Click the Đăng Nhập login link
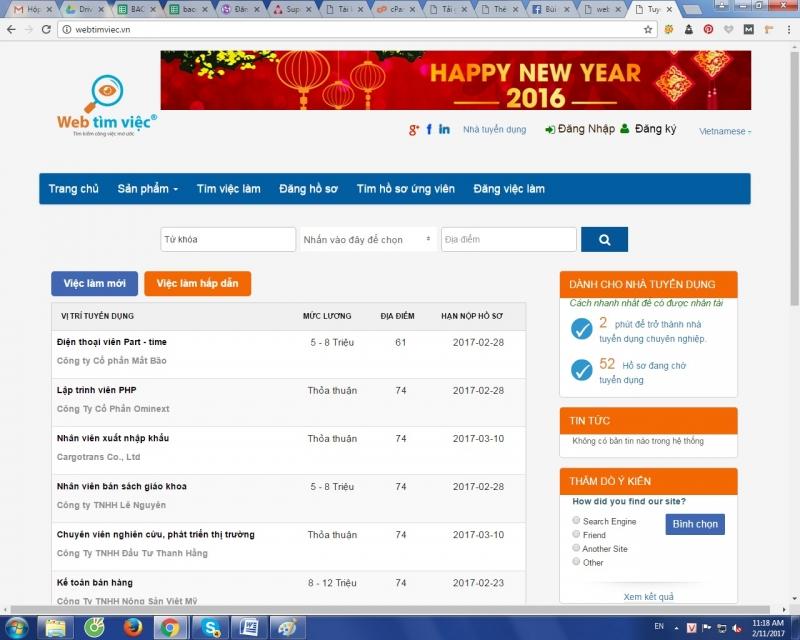 click(x=580, y=130)
